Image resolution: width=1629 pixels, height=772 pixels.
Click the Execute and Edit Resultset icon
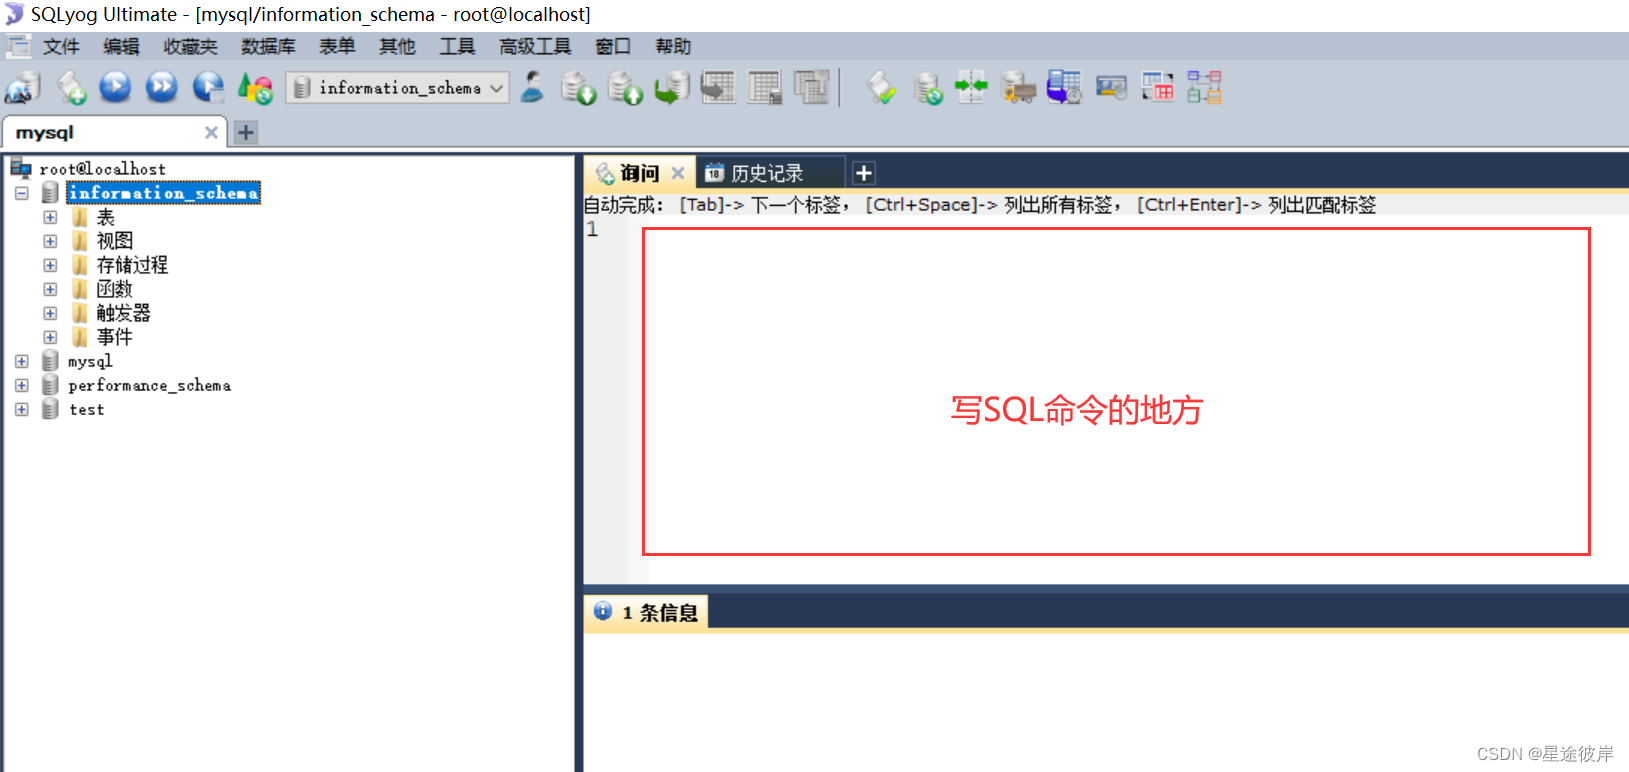point(208,87)
